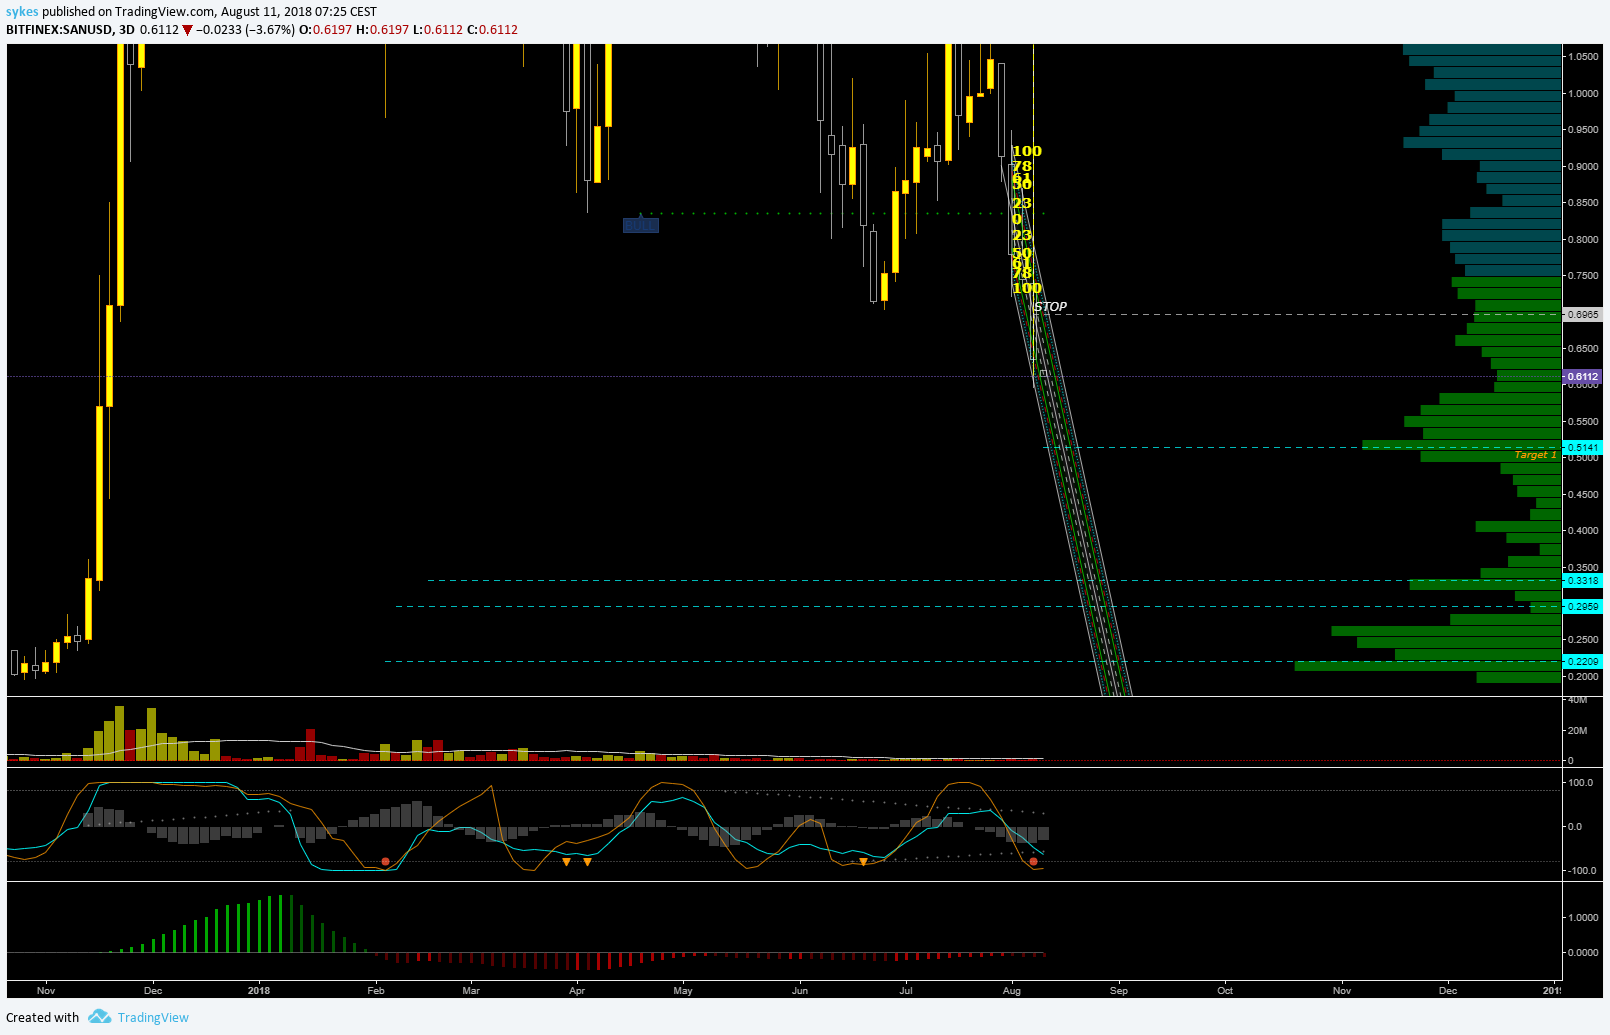Screen dimensions: 1610x1035
Task: Click the Apr label on the time axis
Action: click(x=577, y=991)
